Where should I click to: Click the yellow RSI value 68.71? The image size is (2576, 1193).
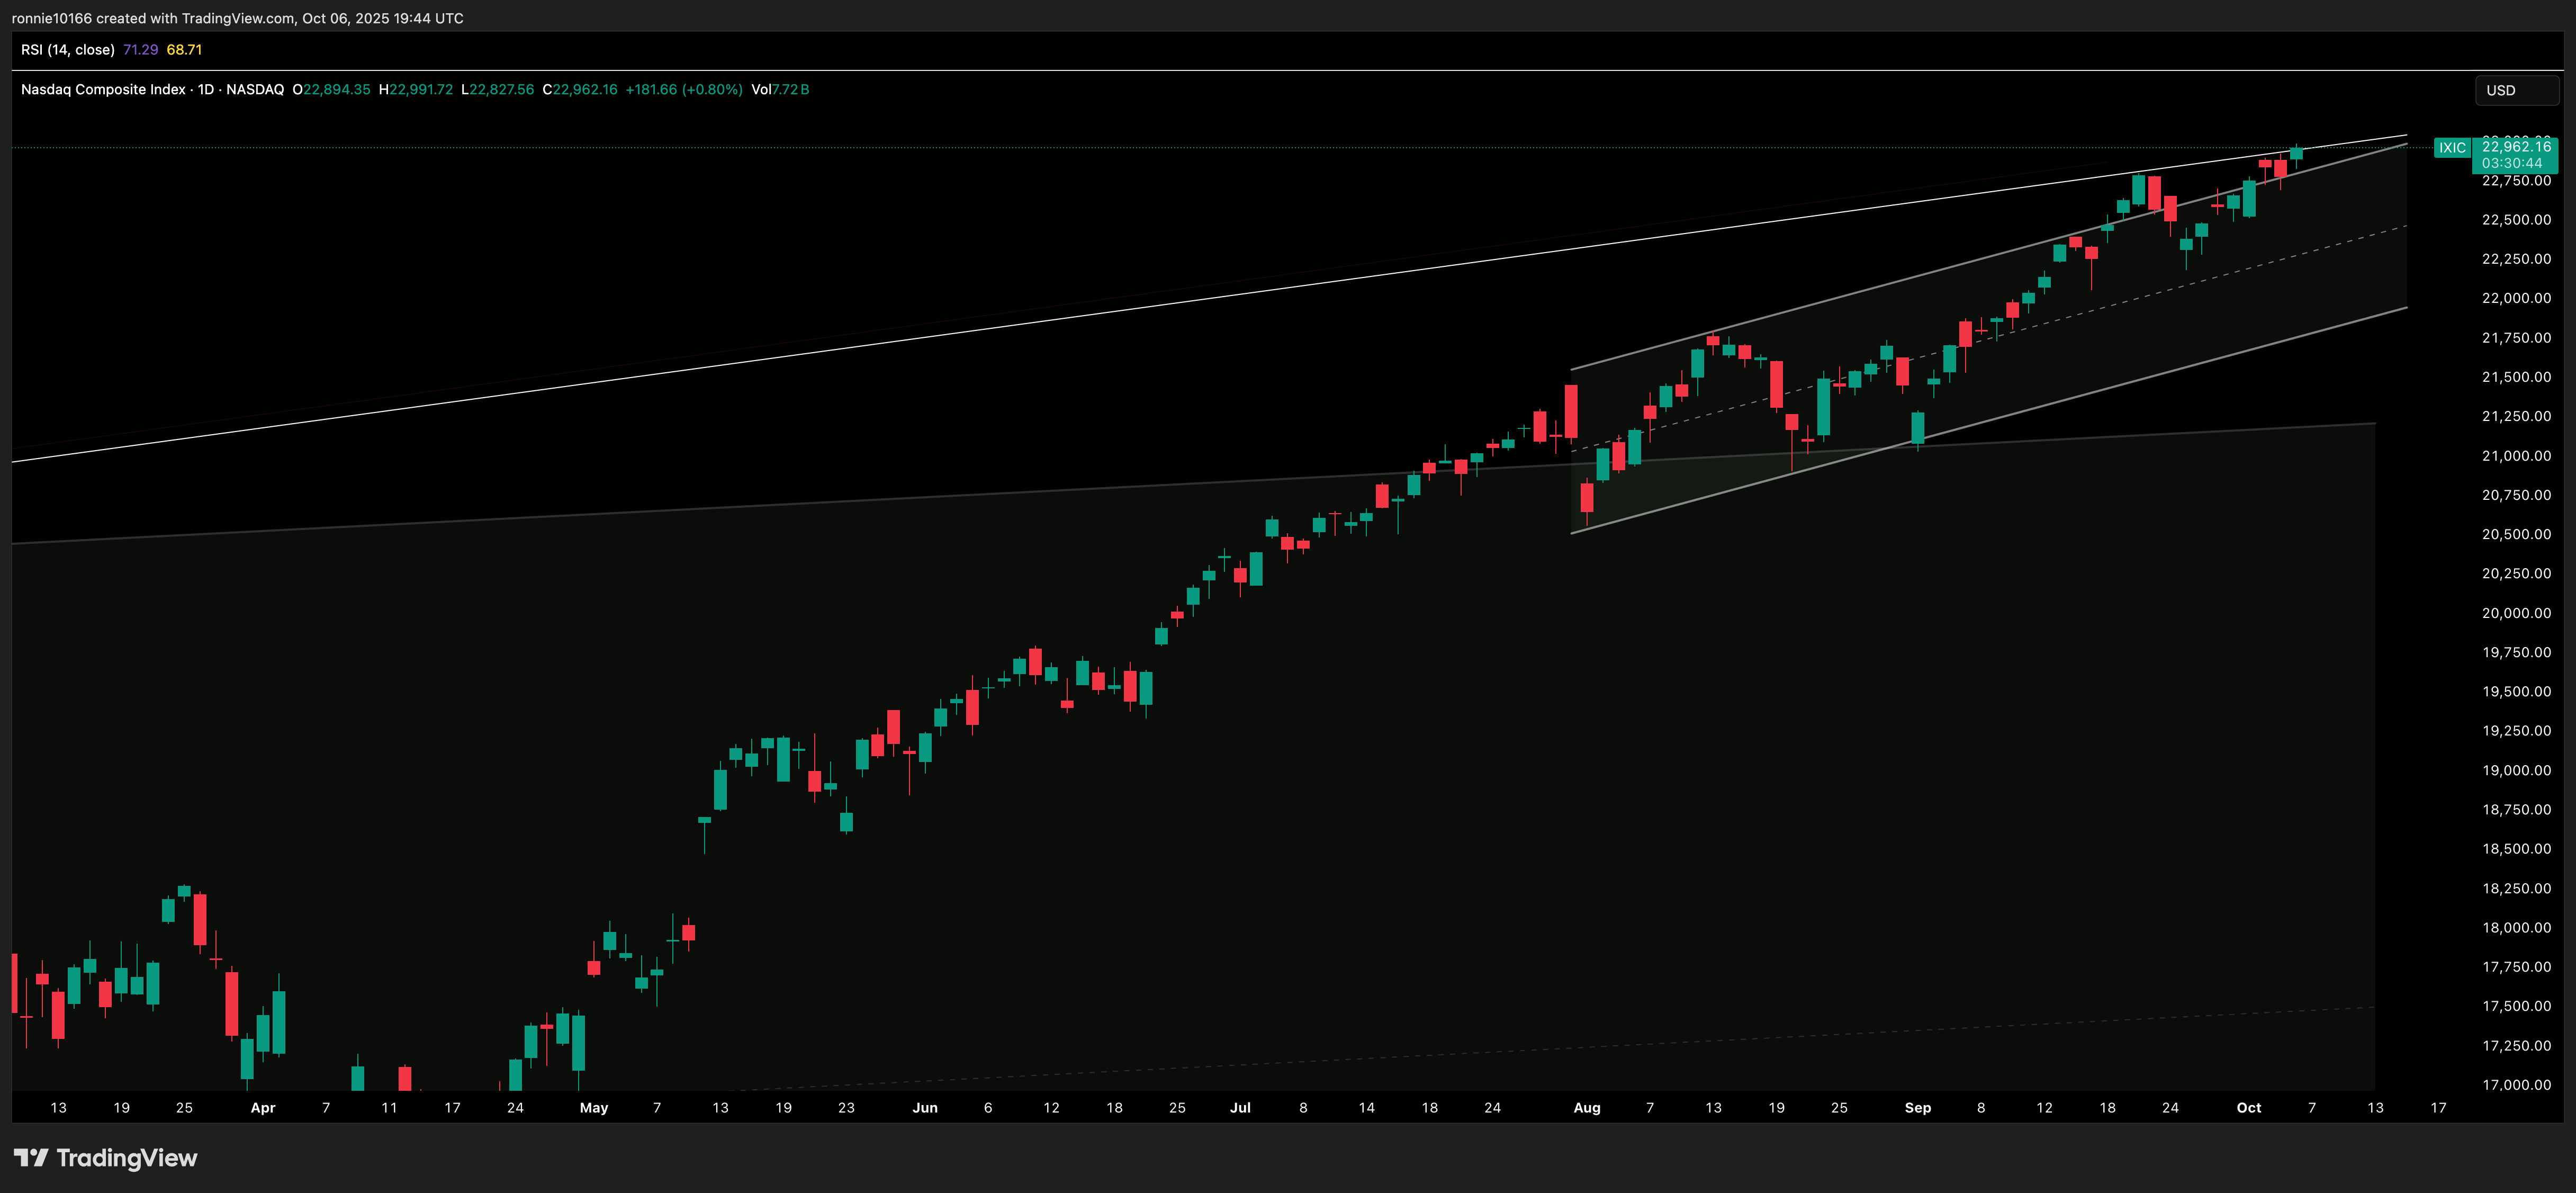184,50
